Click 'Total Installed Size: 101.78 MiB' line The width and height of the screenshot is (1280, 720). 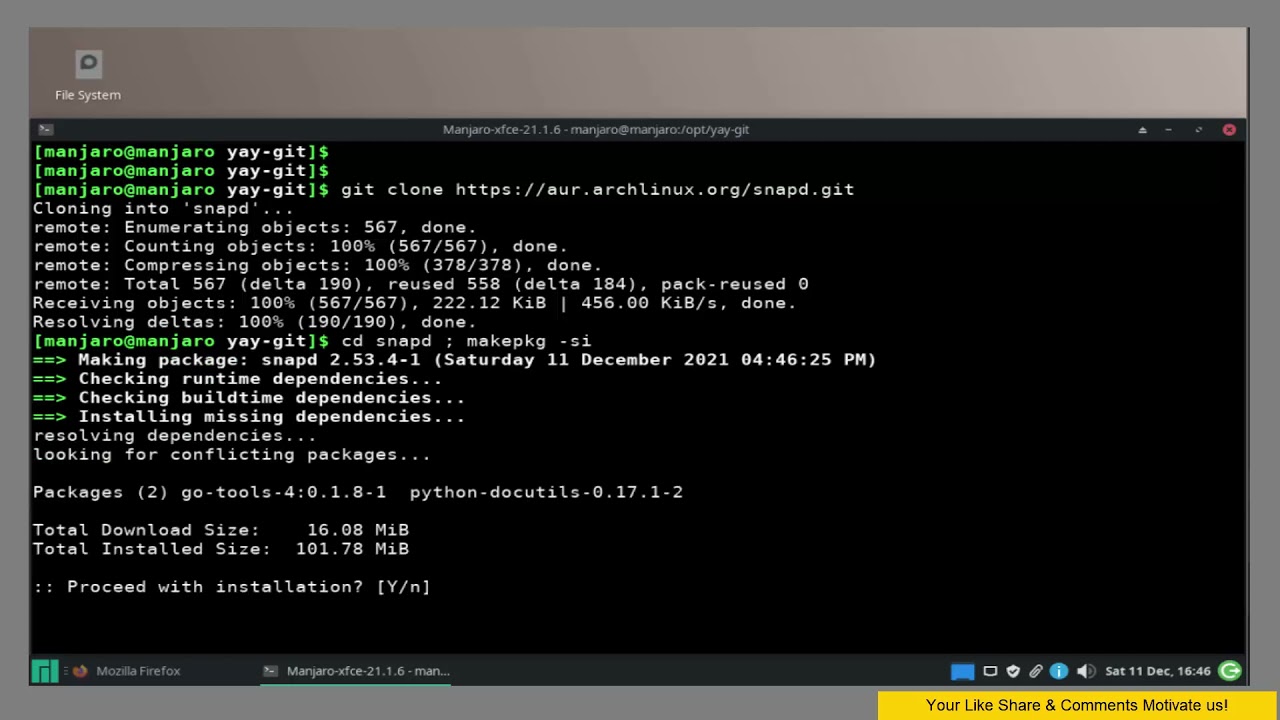[221, 549]
